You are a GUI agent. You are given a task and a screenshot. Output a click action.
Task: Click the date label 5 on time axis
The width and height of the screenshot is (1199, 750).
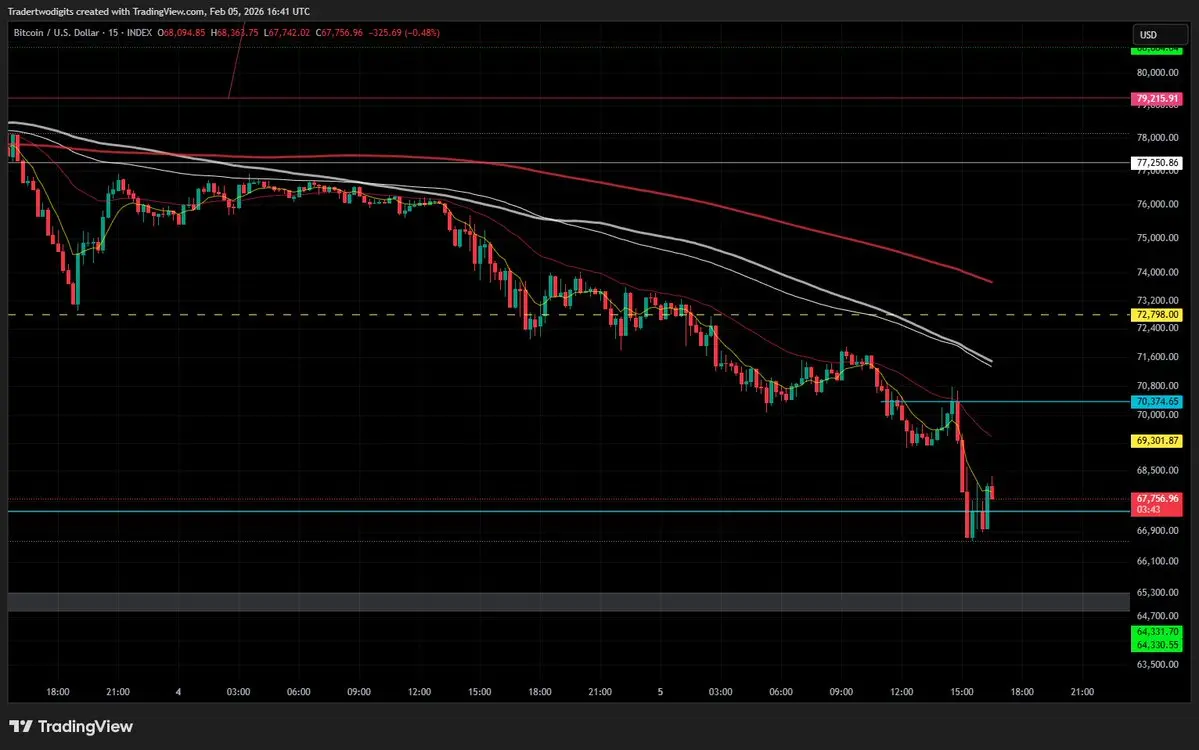(660, 692)
